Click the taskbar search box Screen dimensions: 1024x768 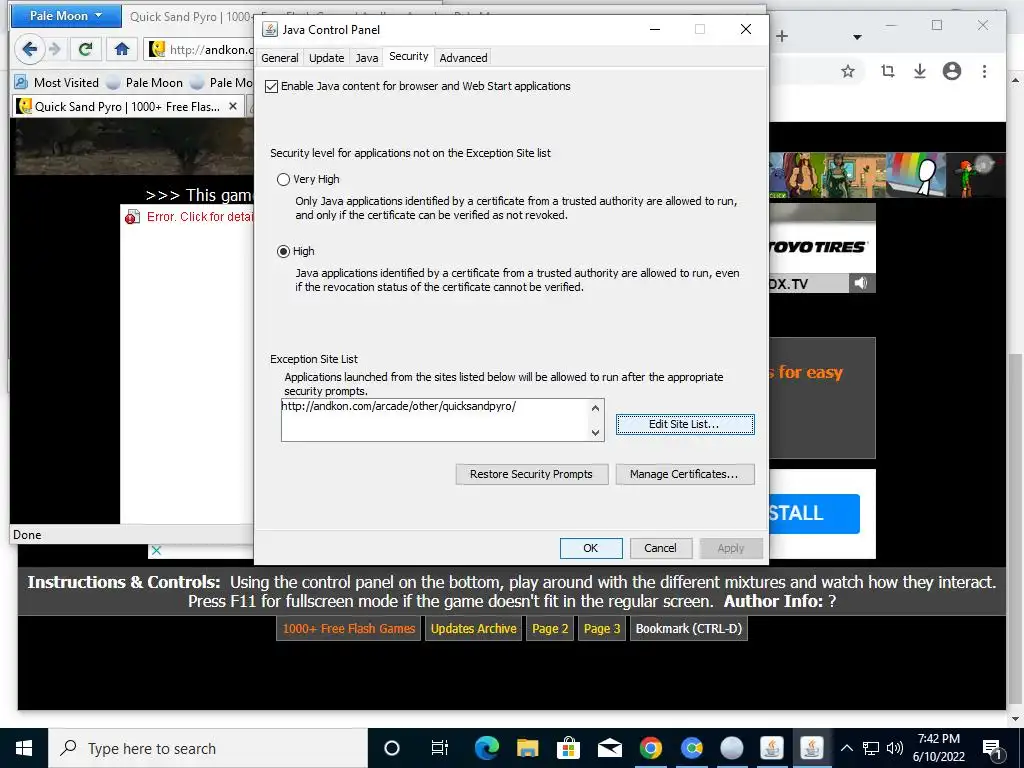(x=208, y=748)
